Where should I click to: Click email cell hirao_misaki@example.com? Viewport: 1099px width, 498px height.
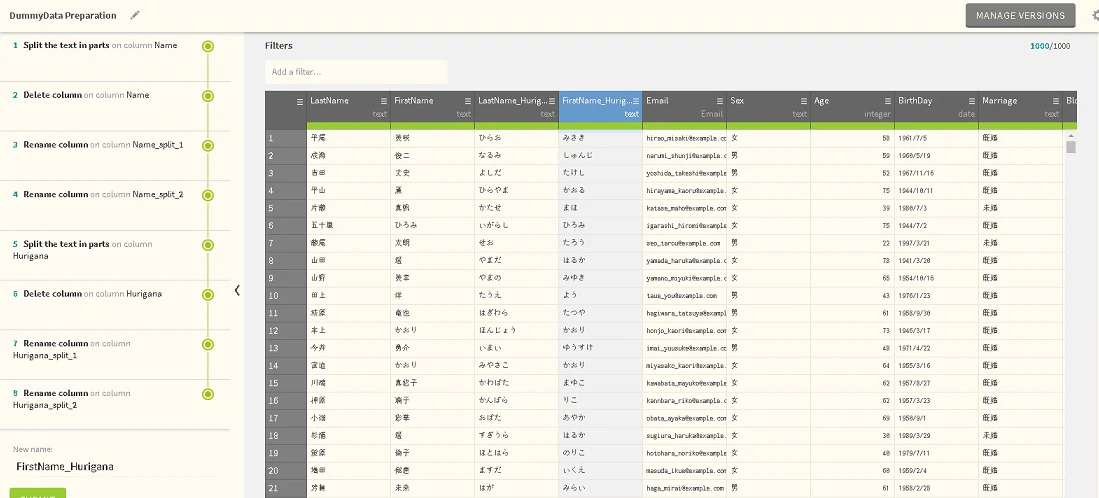(x=684, y=139)
